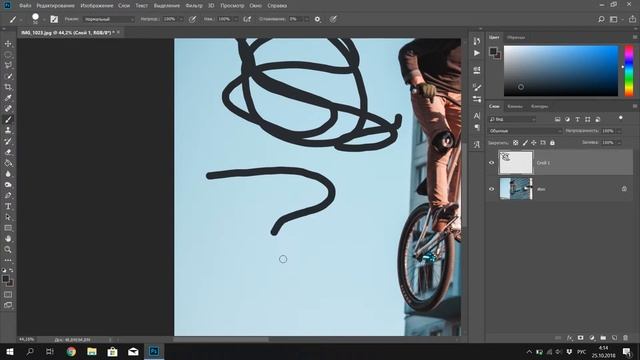This screenshot has height=360, width=640.
Task: Open the opacity slider dropdown in options bar
Action: 181,19
